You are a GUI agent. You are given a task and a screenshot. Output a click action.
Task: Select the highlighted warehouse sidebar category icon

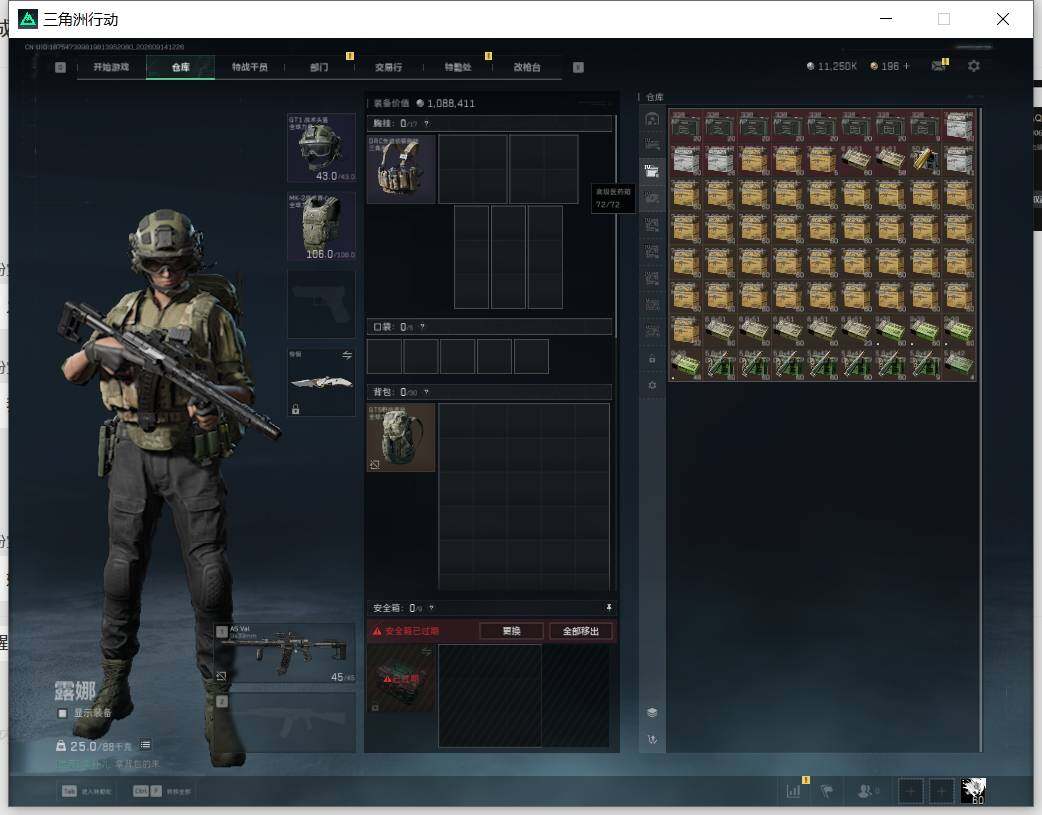[652, 171]
